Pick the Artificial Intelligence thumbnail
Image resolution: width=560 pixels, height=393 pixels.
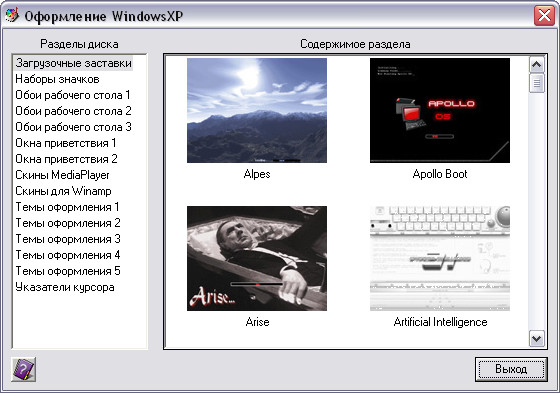point(440,258)
